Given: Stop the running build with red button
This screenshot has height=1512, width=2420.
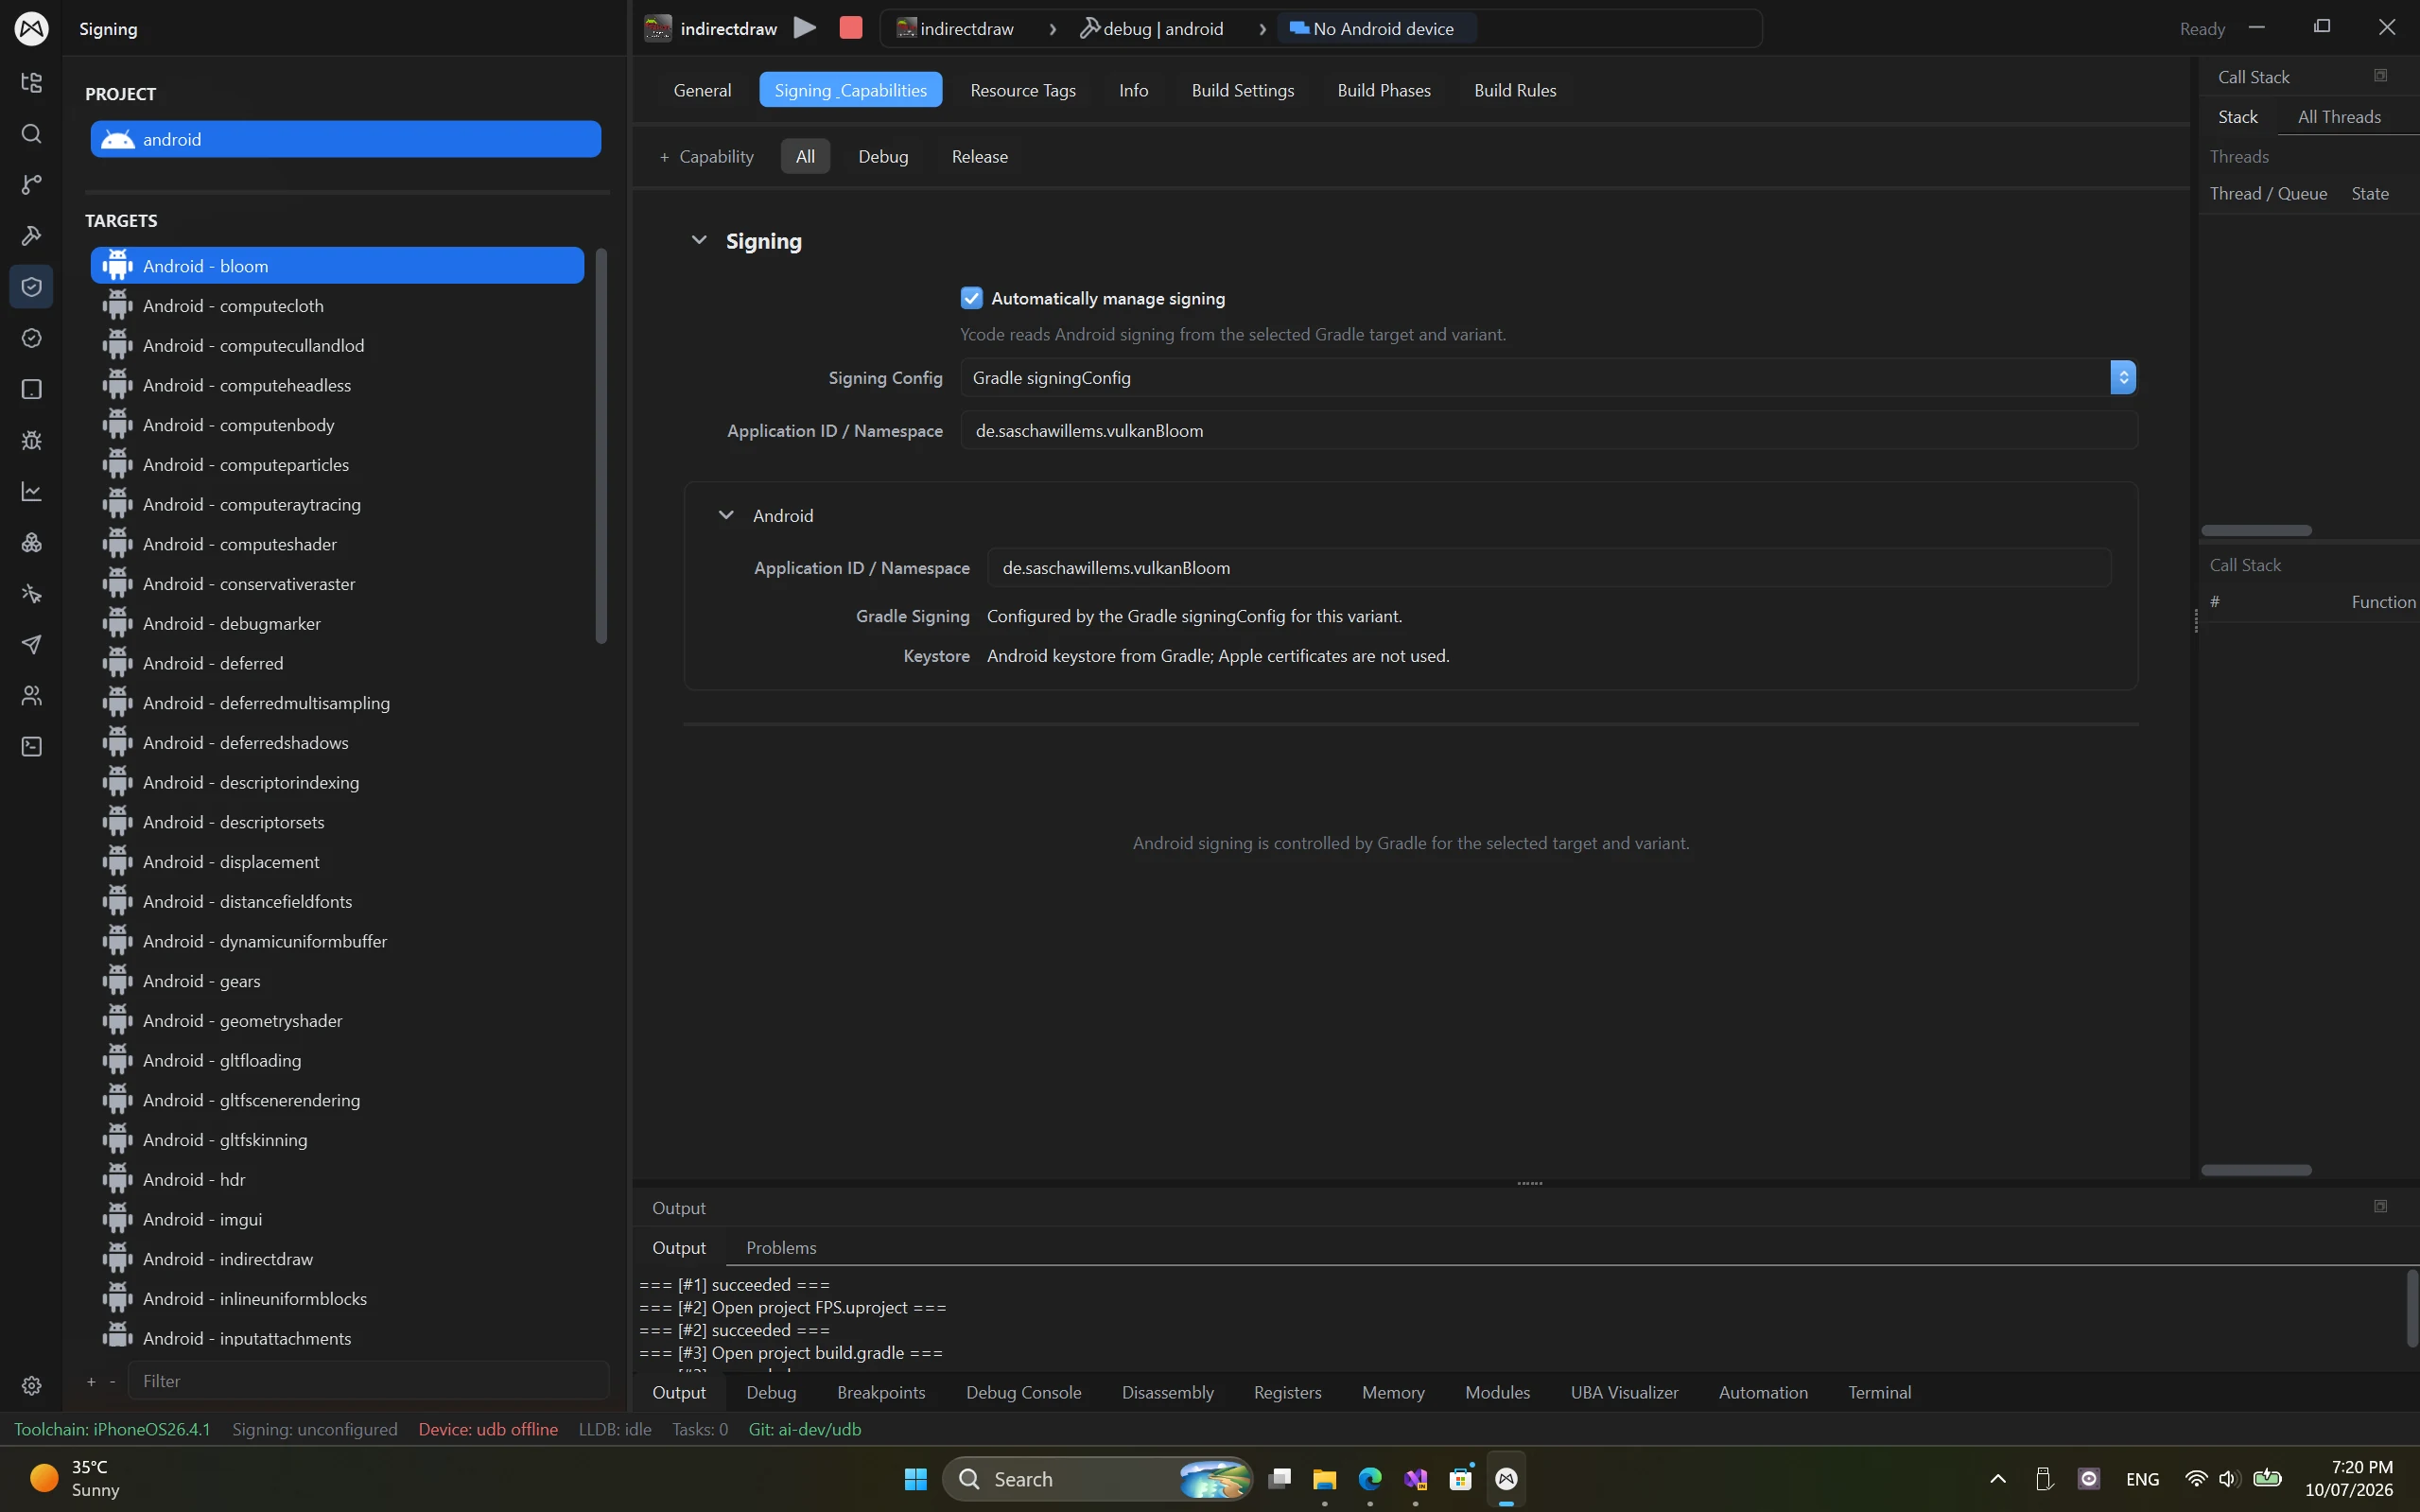Looking at the screenshot, I should 851,28.
